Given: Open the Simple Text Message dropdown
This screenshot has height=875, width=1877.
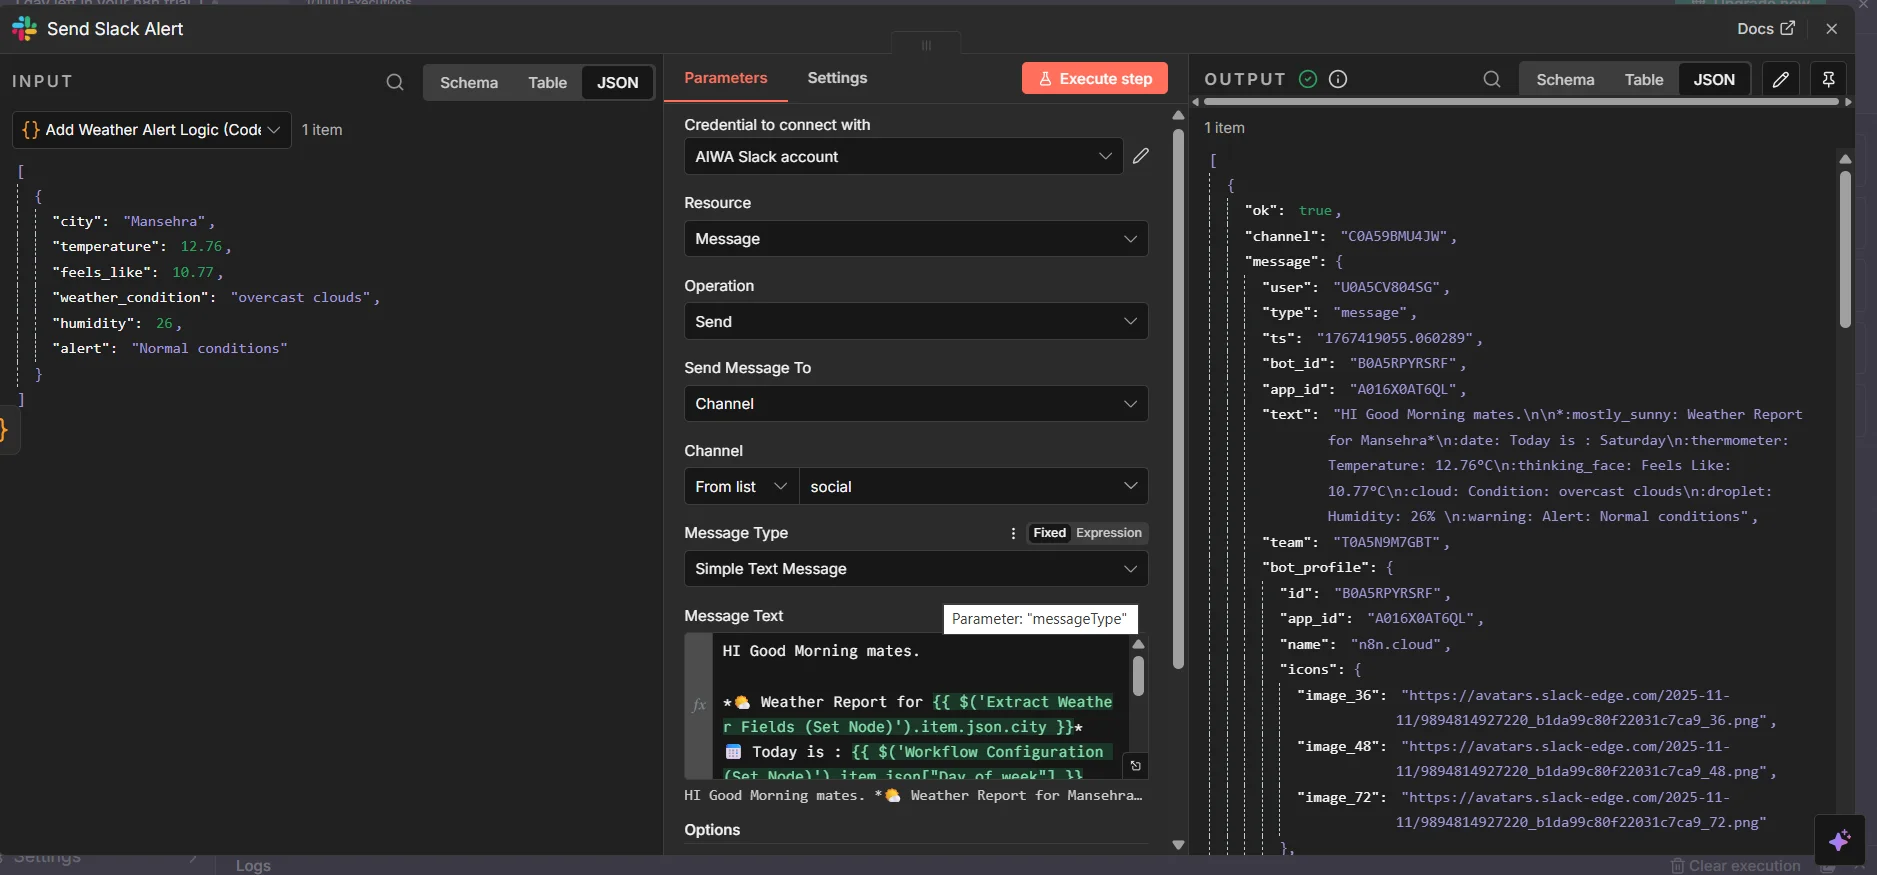Looking at the screenshot, I should point(916,569).
